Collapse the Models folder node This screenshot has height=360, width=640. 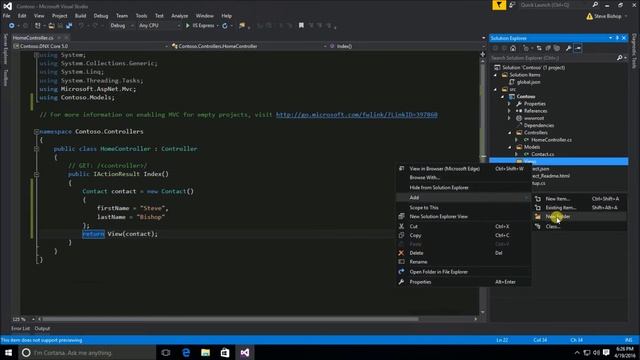510,147
